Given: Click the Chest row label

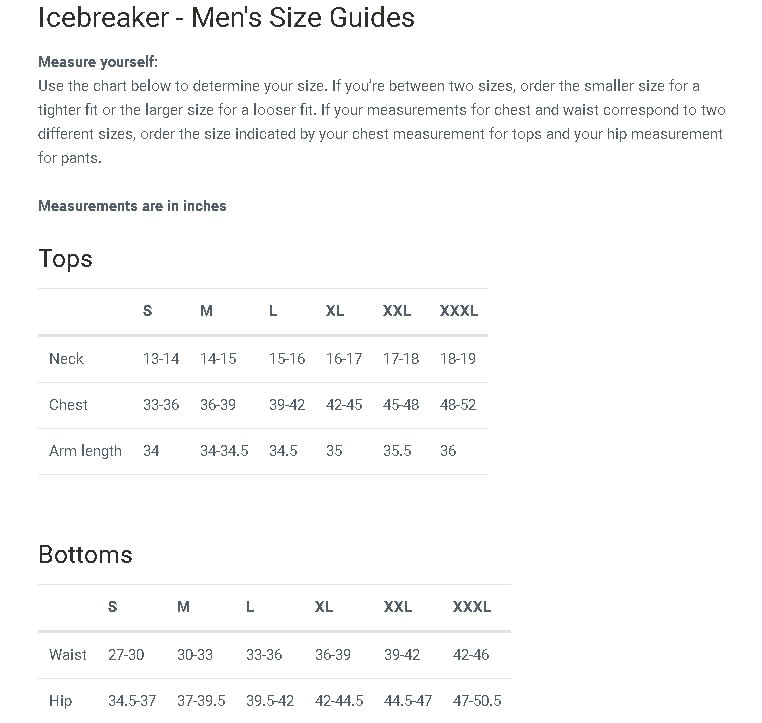Looking at the screenshot, I should 68,405.
